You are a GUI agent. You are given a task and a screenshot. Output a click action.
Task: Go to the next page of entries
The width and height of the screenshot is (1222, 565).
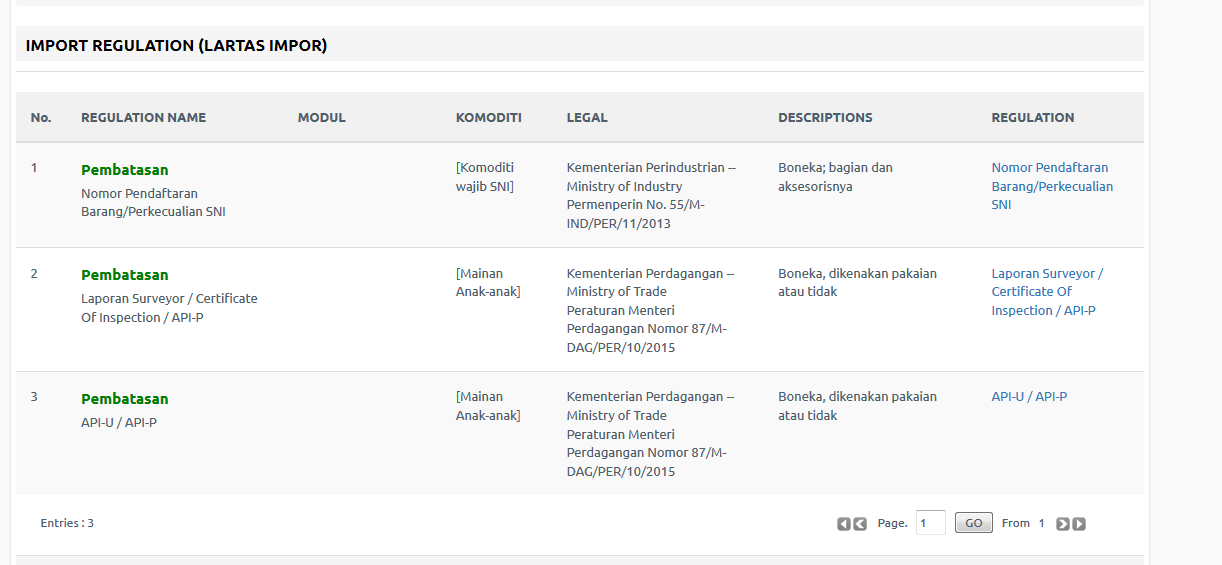click(1063, 524)
